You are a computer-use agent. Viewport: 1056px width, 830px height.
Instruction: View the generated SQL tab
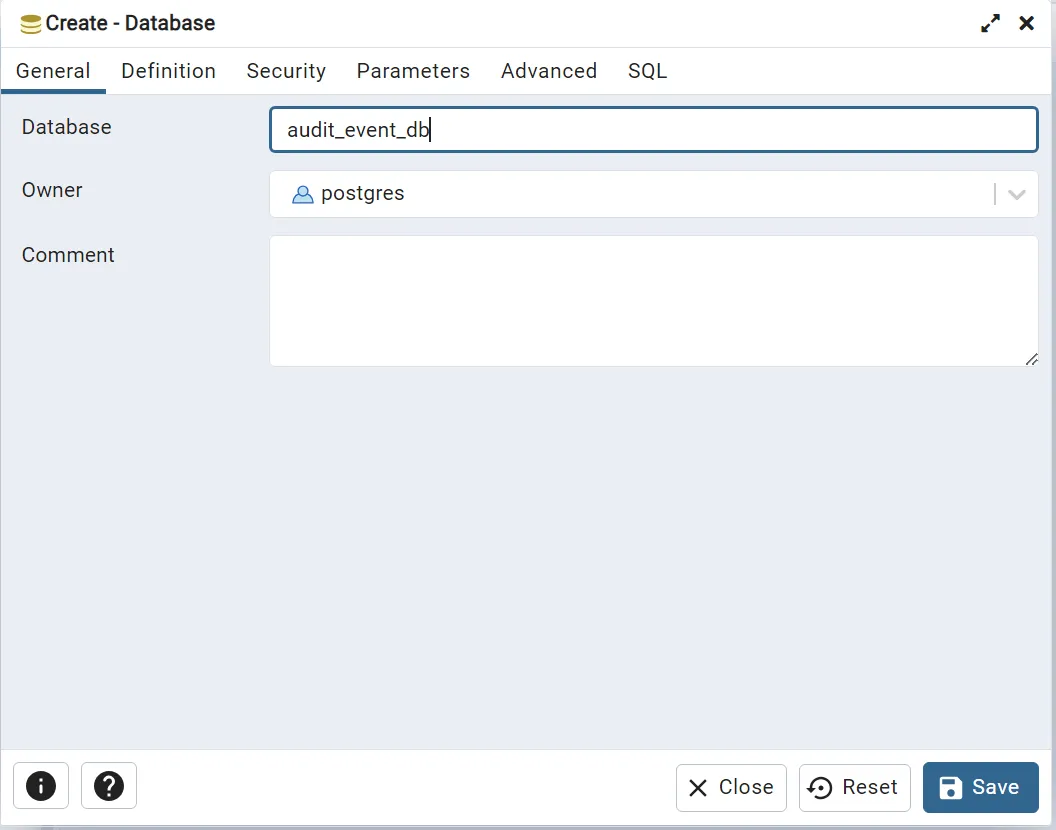pyautogui.click(x=647, y=71)
